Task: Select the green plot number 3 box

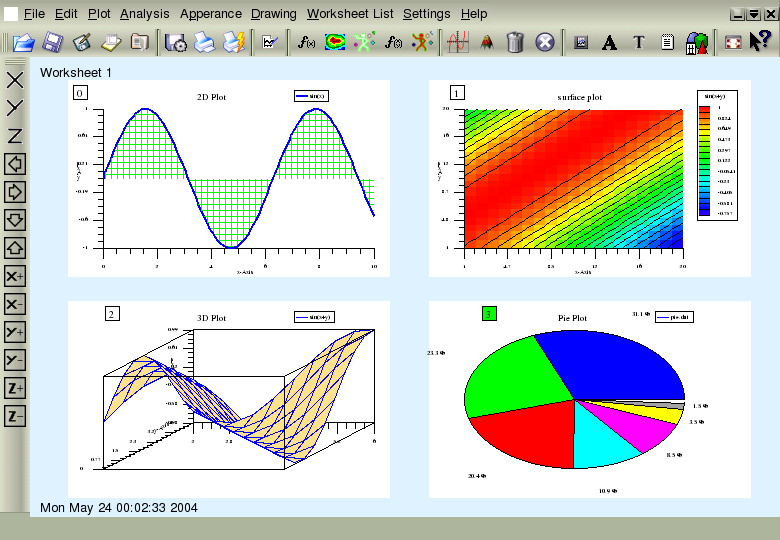Action: tap(489, 314)
